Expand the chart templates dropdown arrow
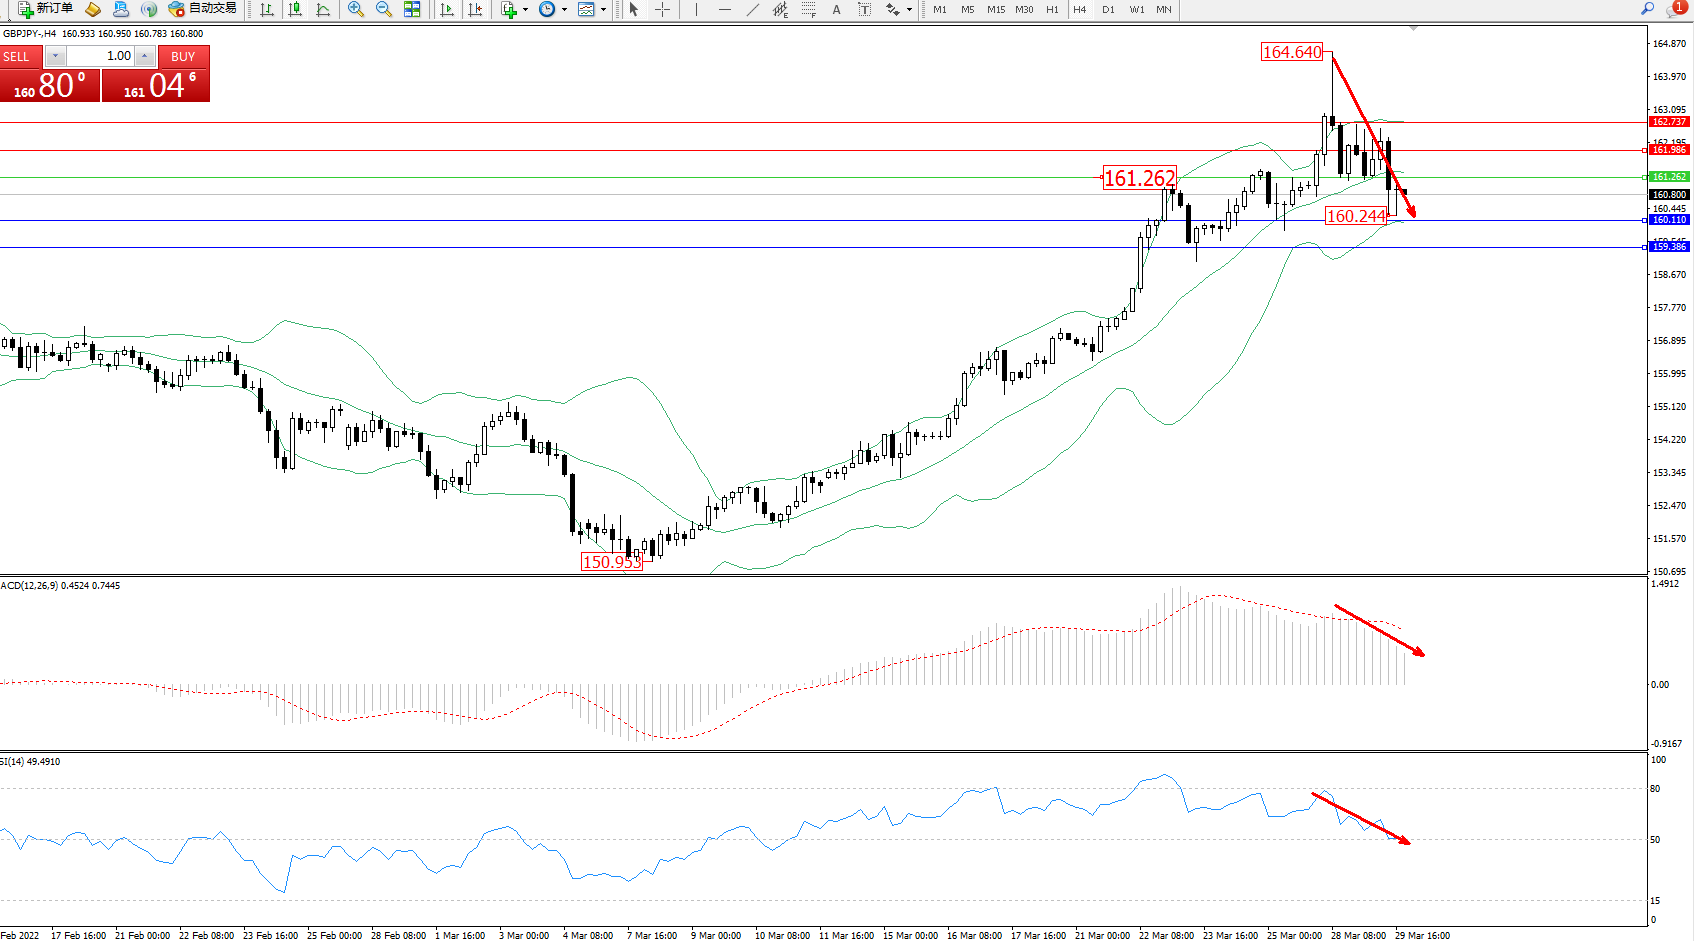 pyautogui.click(x=603, y=10)
